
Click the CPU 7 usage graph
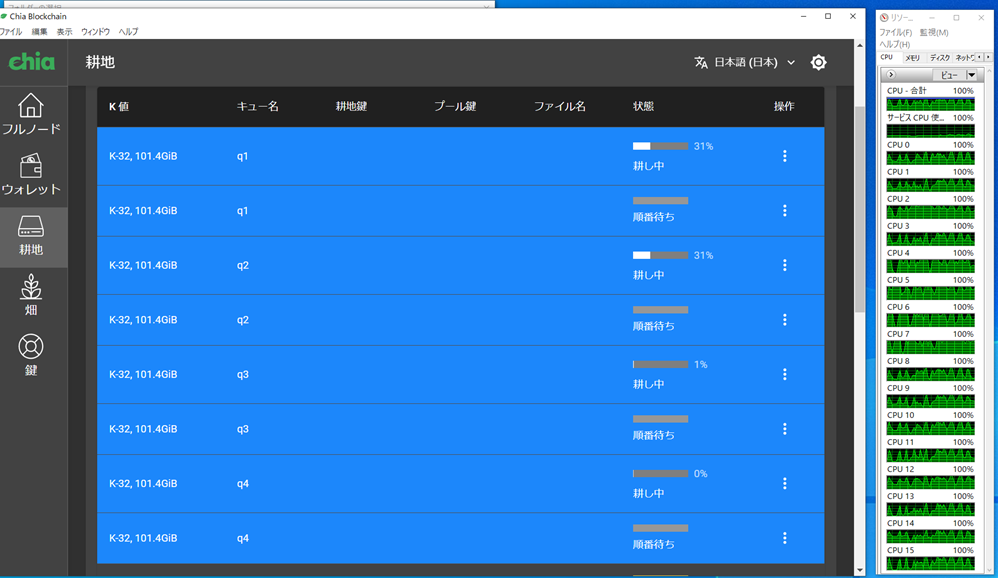click(931, 347)
